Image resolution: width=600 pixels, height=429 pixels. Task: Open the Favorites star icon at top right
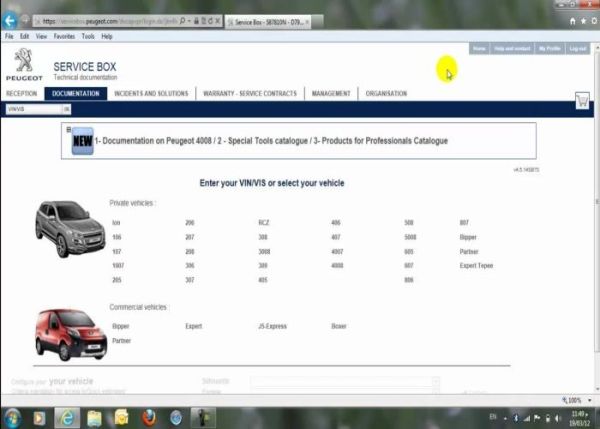tap(584, 21)
